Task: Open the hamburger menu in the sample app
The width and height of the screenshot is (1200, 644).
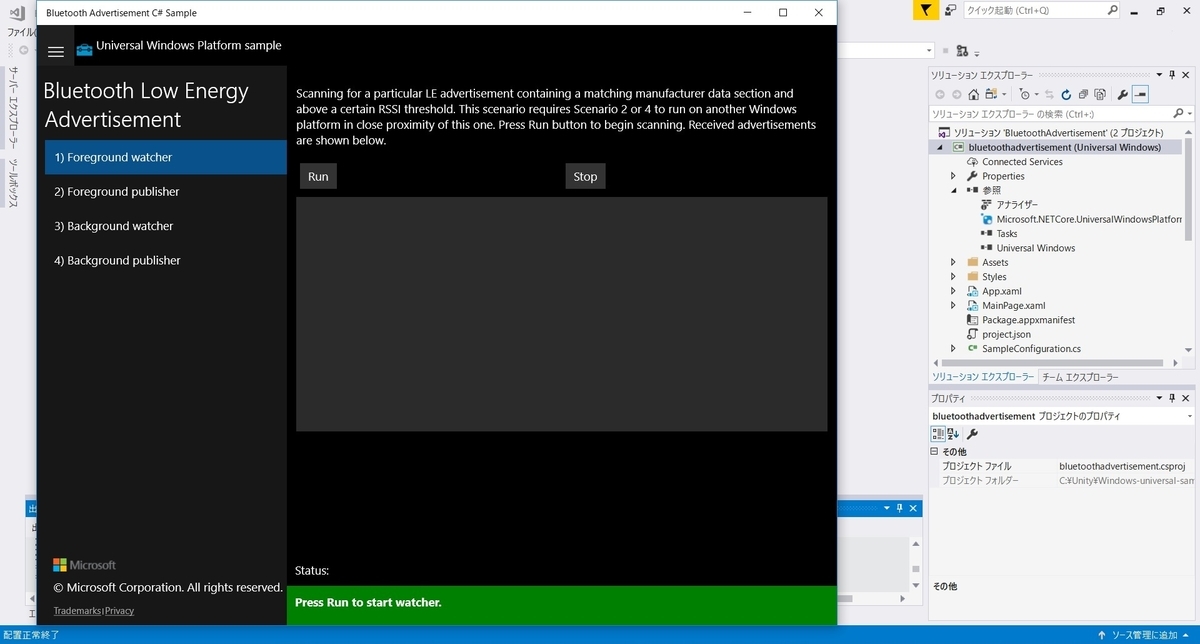Action: tap(56, 52)
